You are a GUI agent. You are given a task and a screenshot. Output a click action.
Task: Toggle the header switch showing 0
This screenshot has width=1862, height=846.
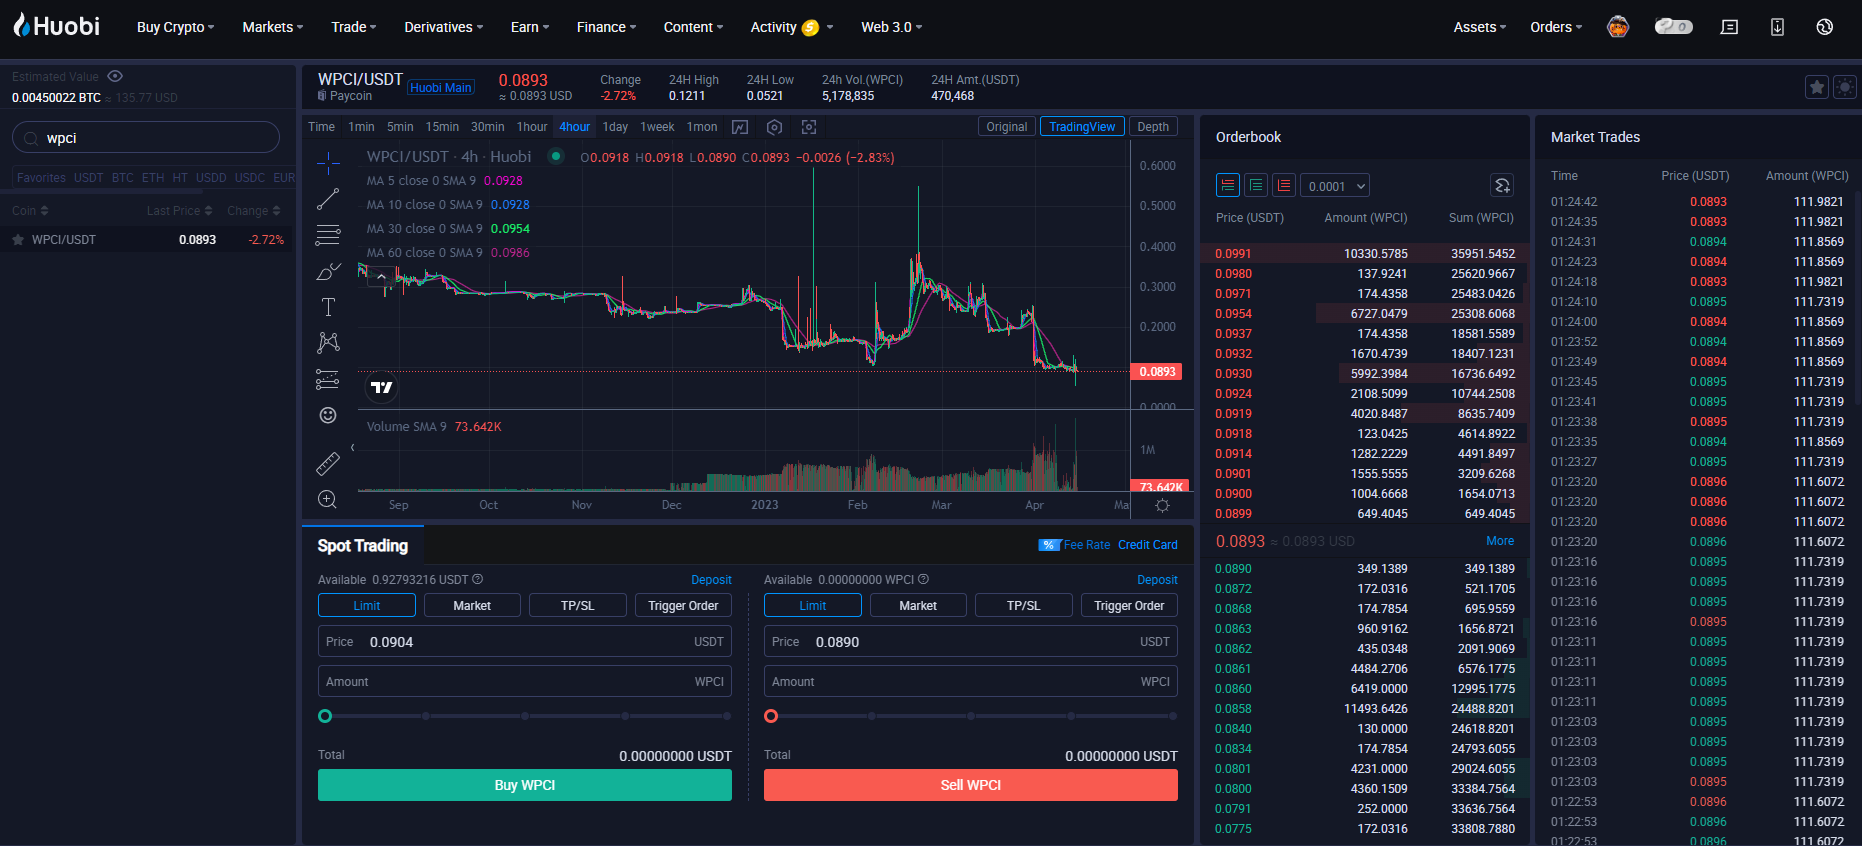point(1673,27)
